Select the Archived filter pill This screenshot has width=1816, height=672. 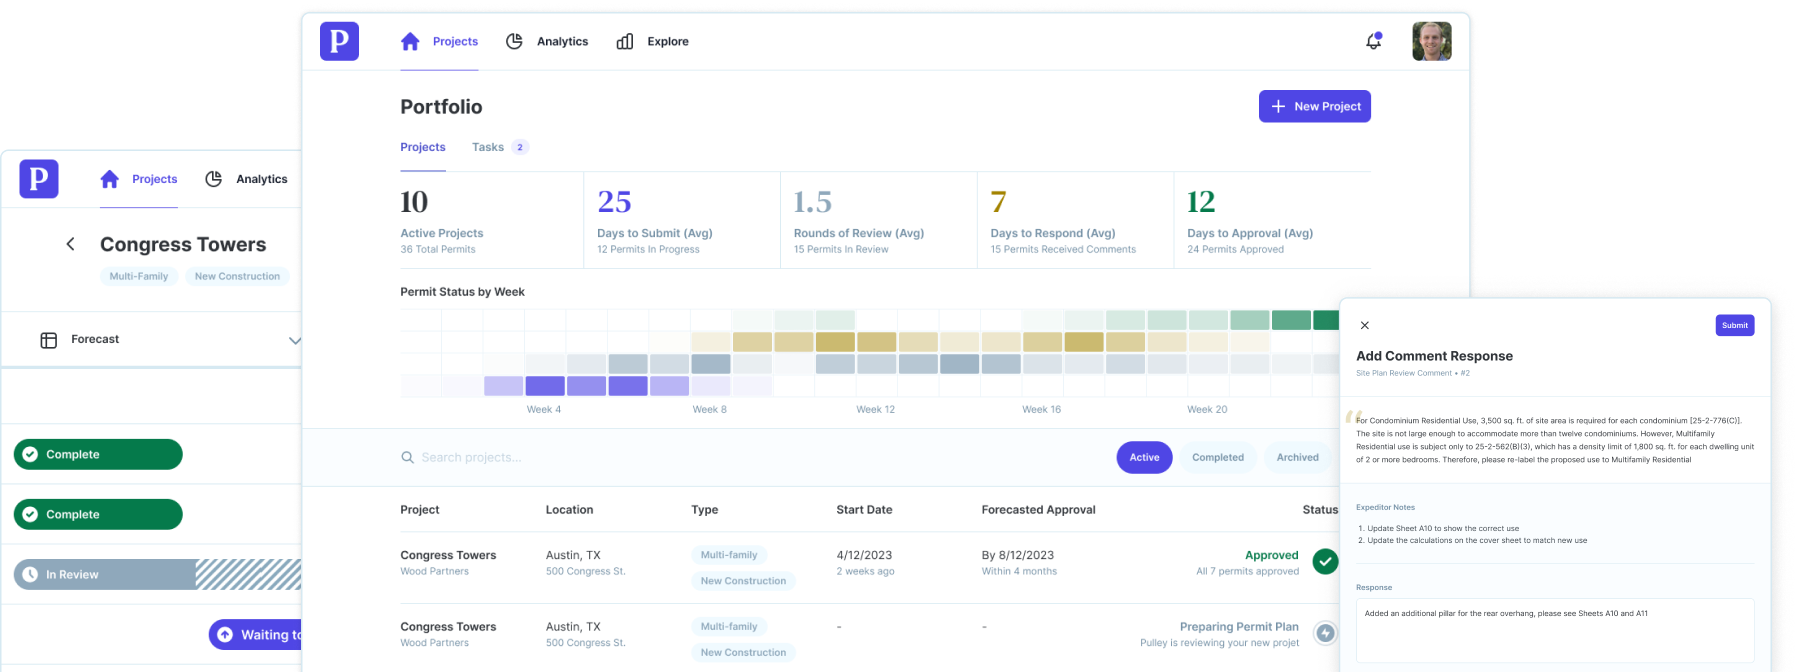coord(1297,457)
